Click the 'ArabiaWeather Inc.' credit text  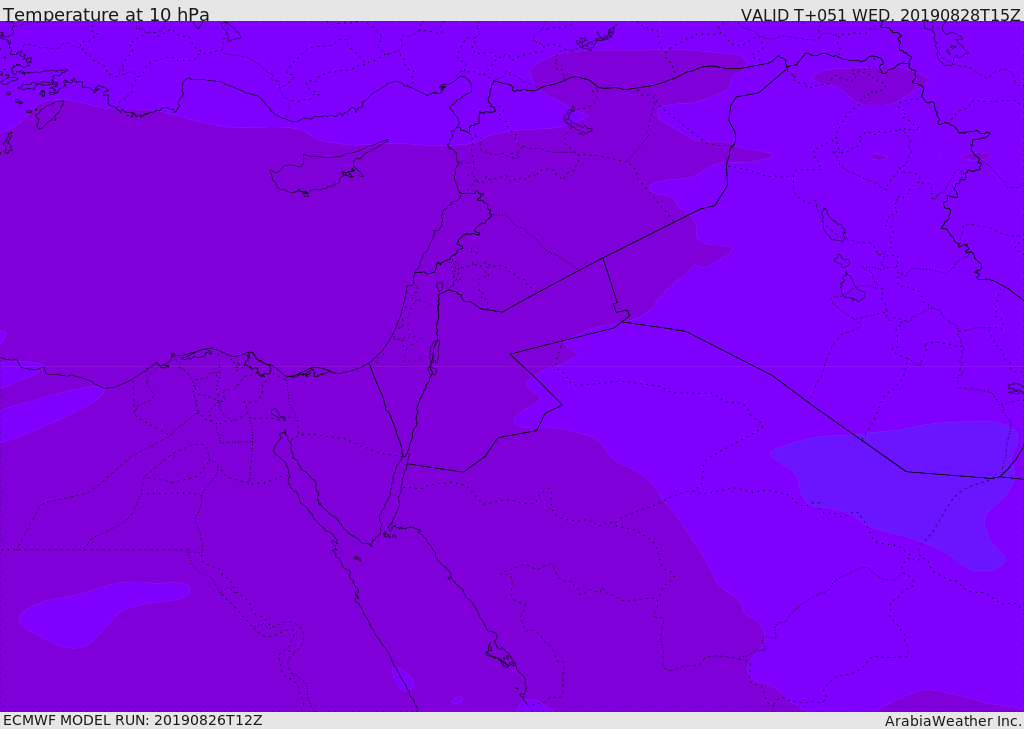[x=952, y=721]
